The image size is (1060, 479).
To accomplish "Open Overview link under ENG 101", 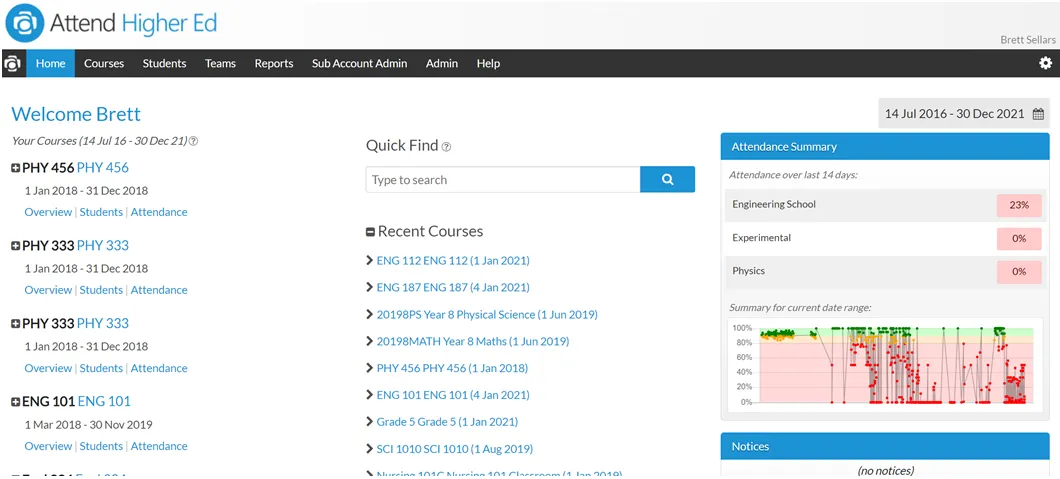I will (x=48, y=446).
